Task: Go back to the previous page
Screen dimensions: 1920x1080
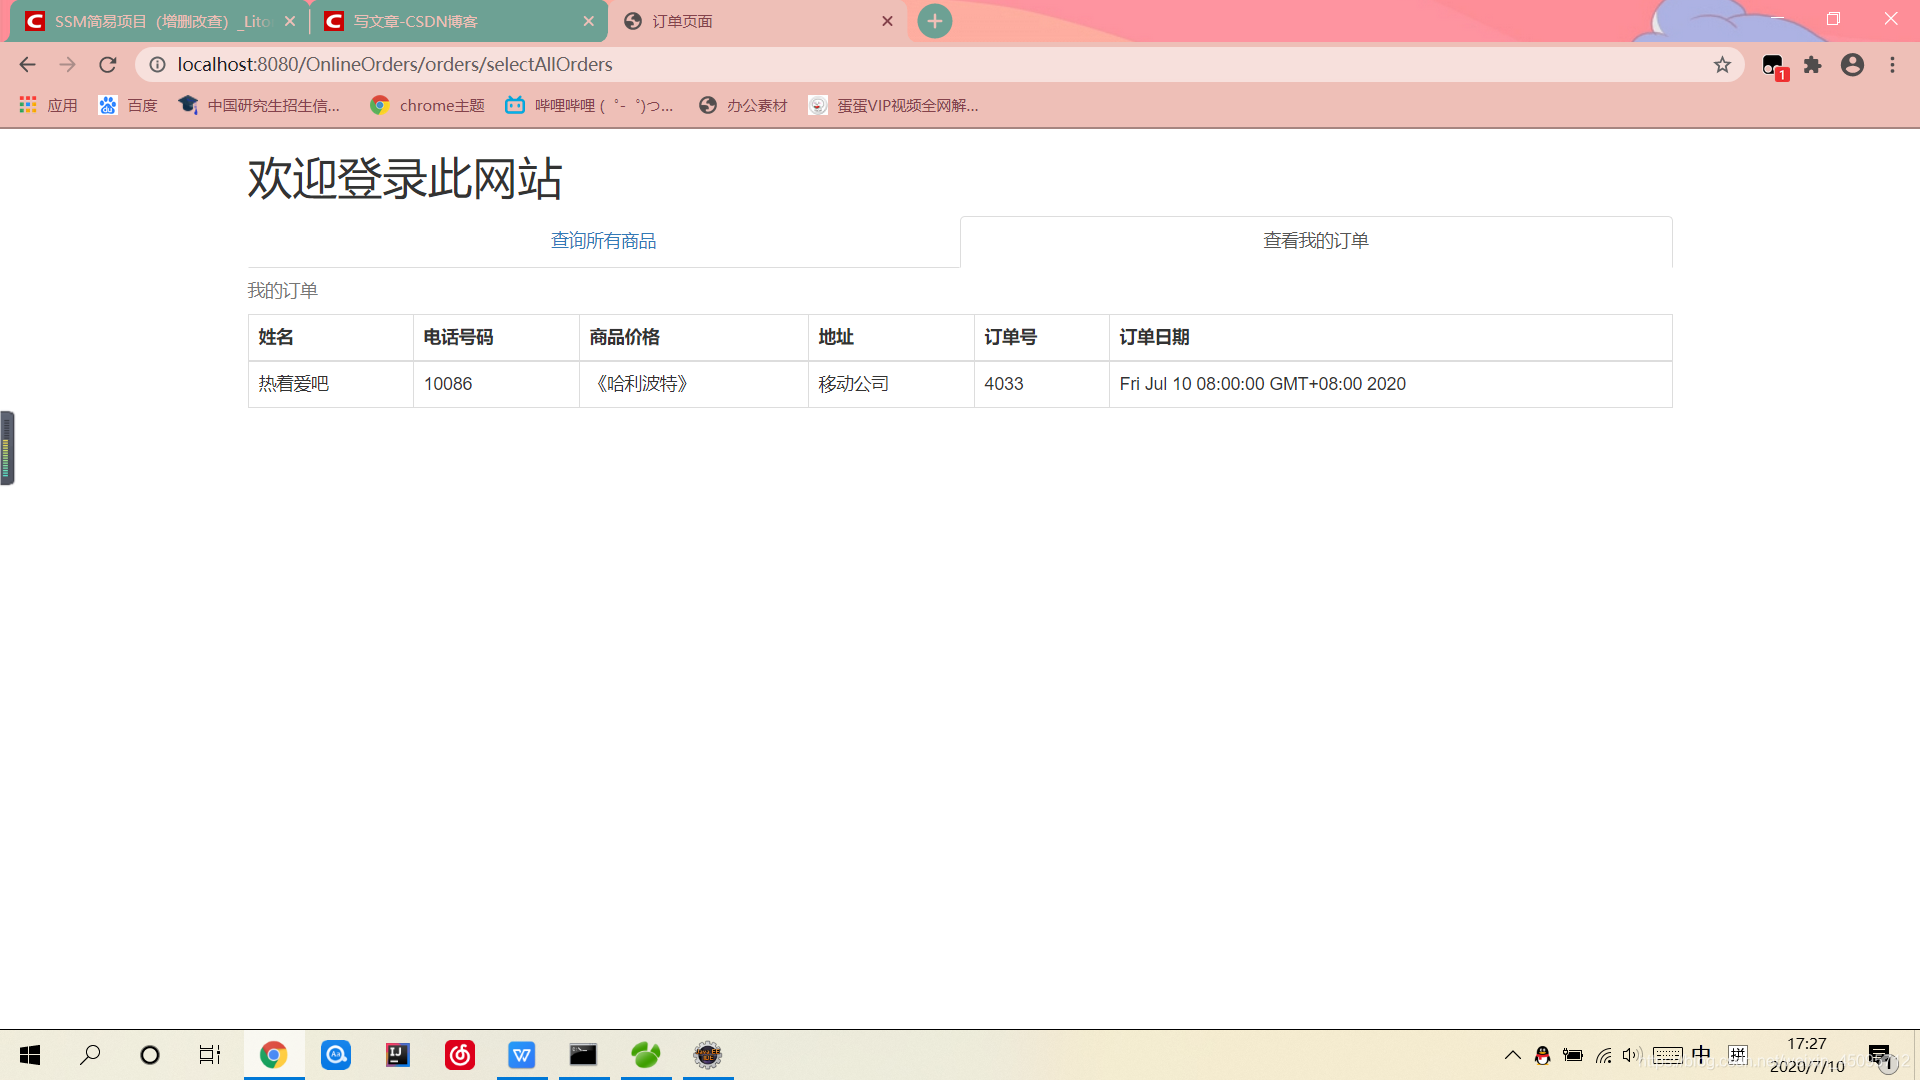Action: point(27,65)
